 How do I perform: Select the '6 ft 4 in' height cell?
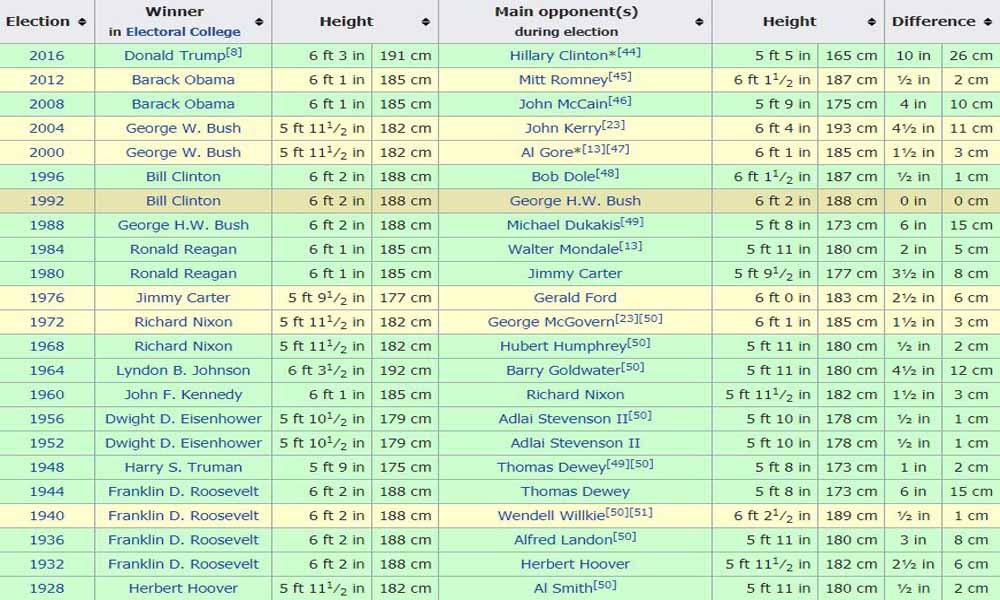pos(765,128)
